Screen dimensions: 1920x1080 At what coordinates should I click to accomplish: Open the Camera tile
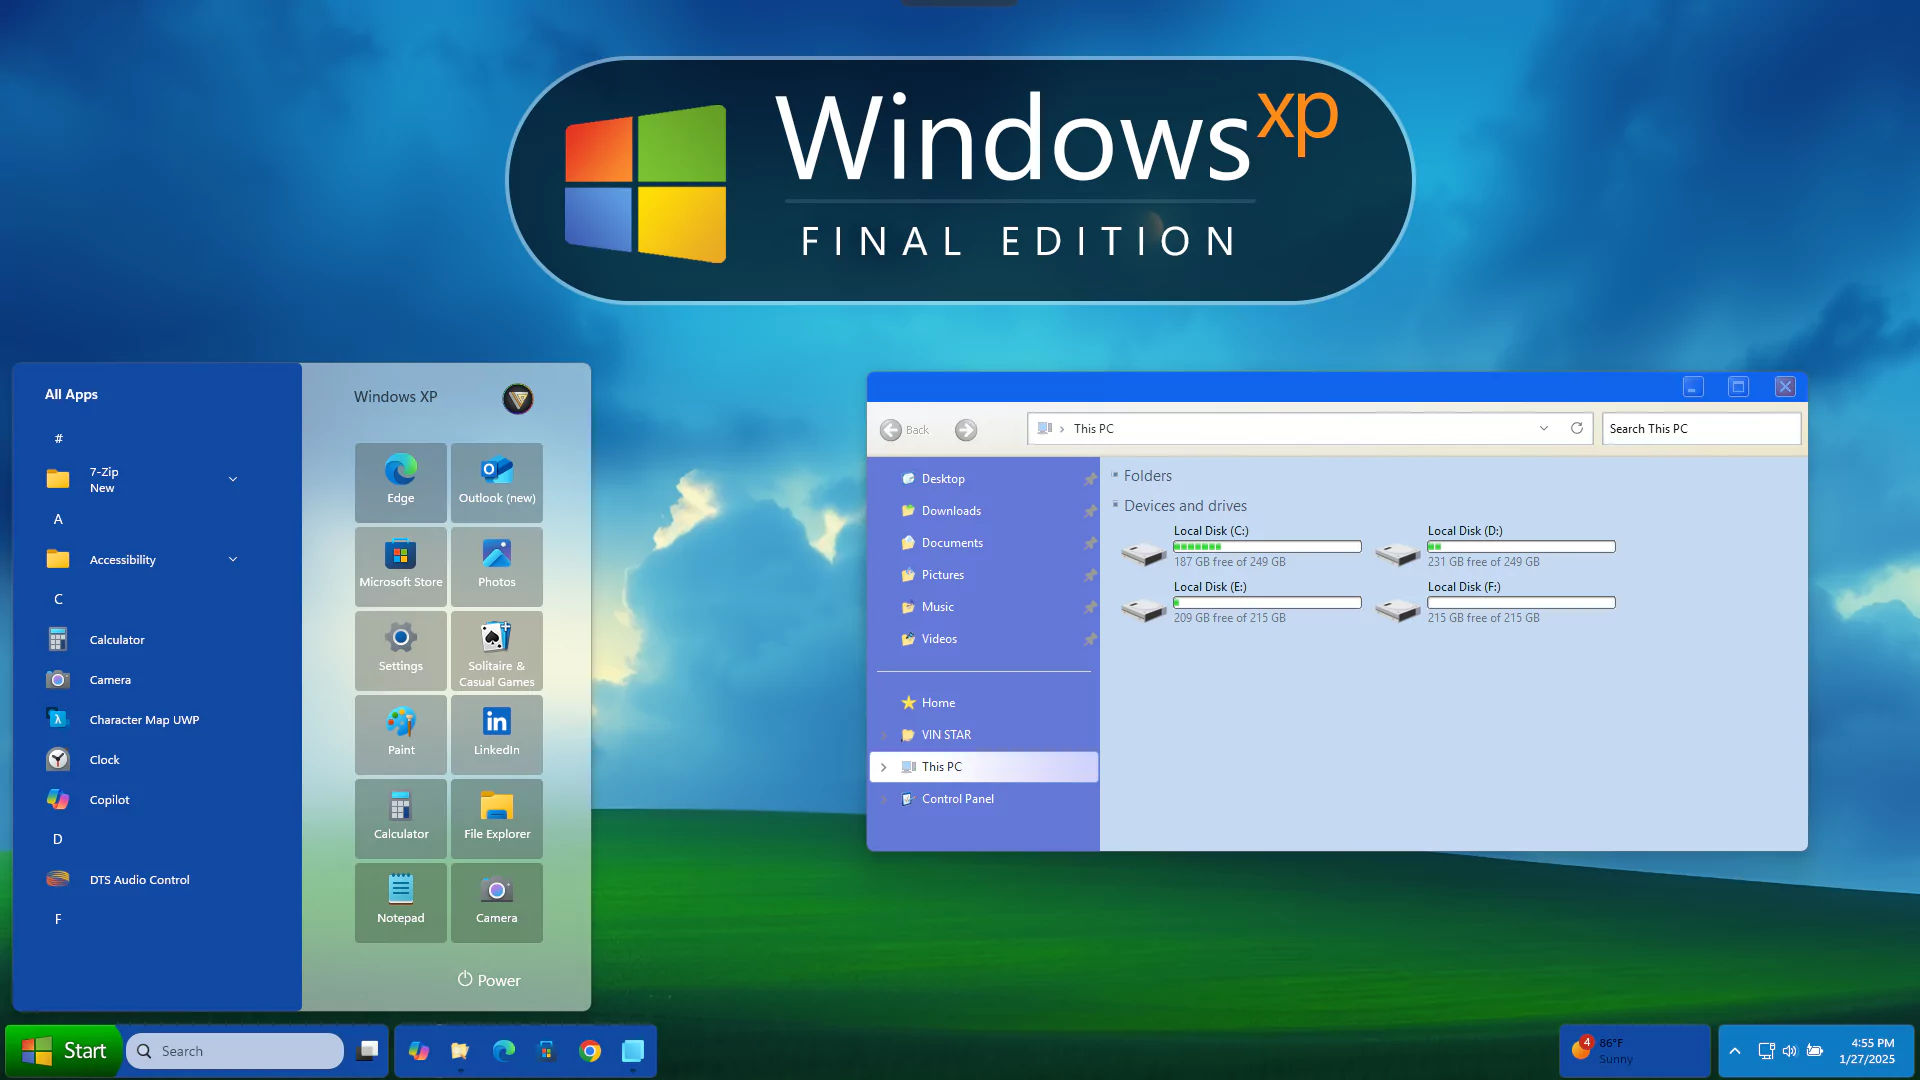pos(496,902)
